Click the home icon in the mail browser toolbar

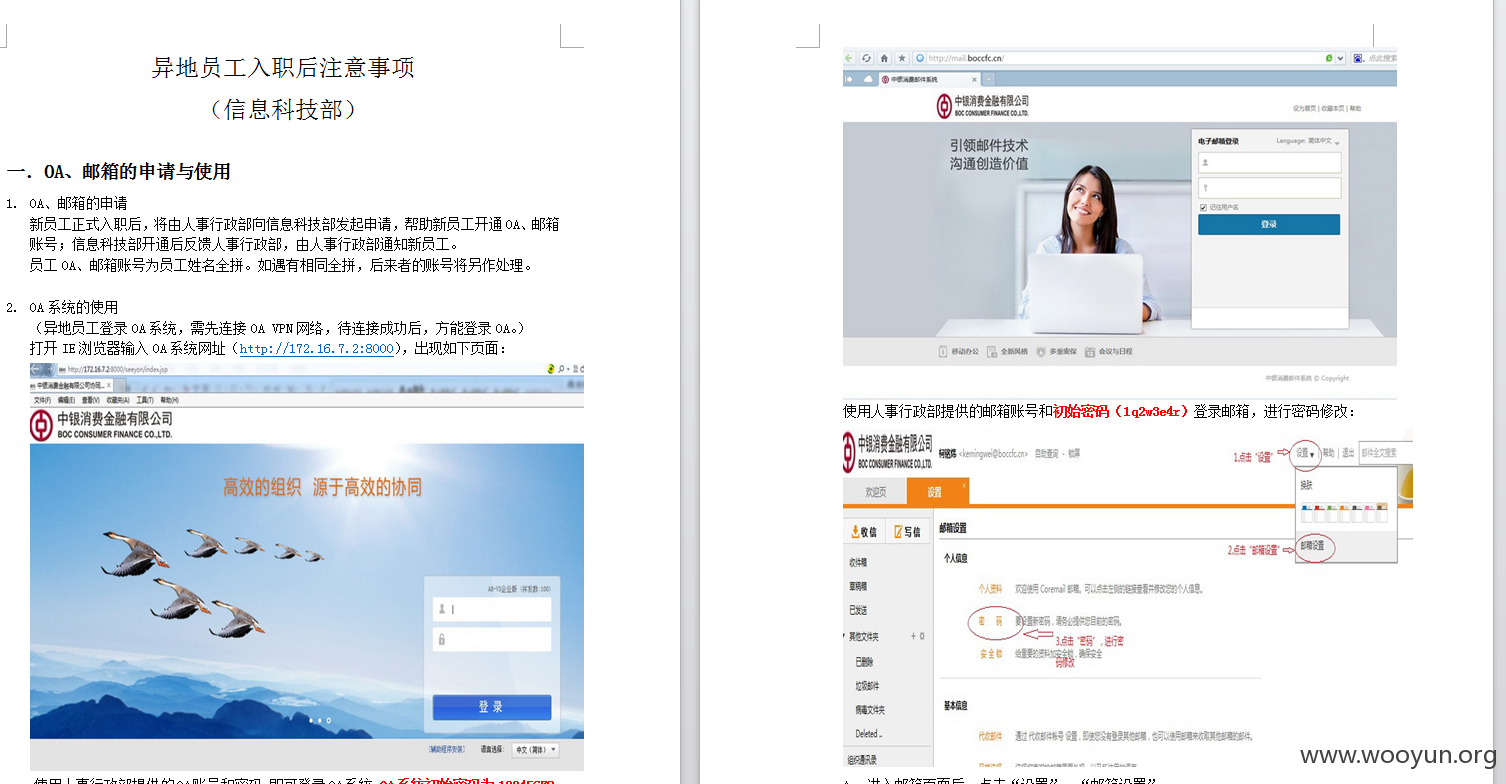click(x=884, y=59)
